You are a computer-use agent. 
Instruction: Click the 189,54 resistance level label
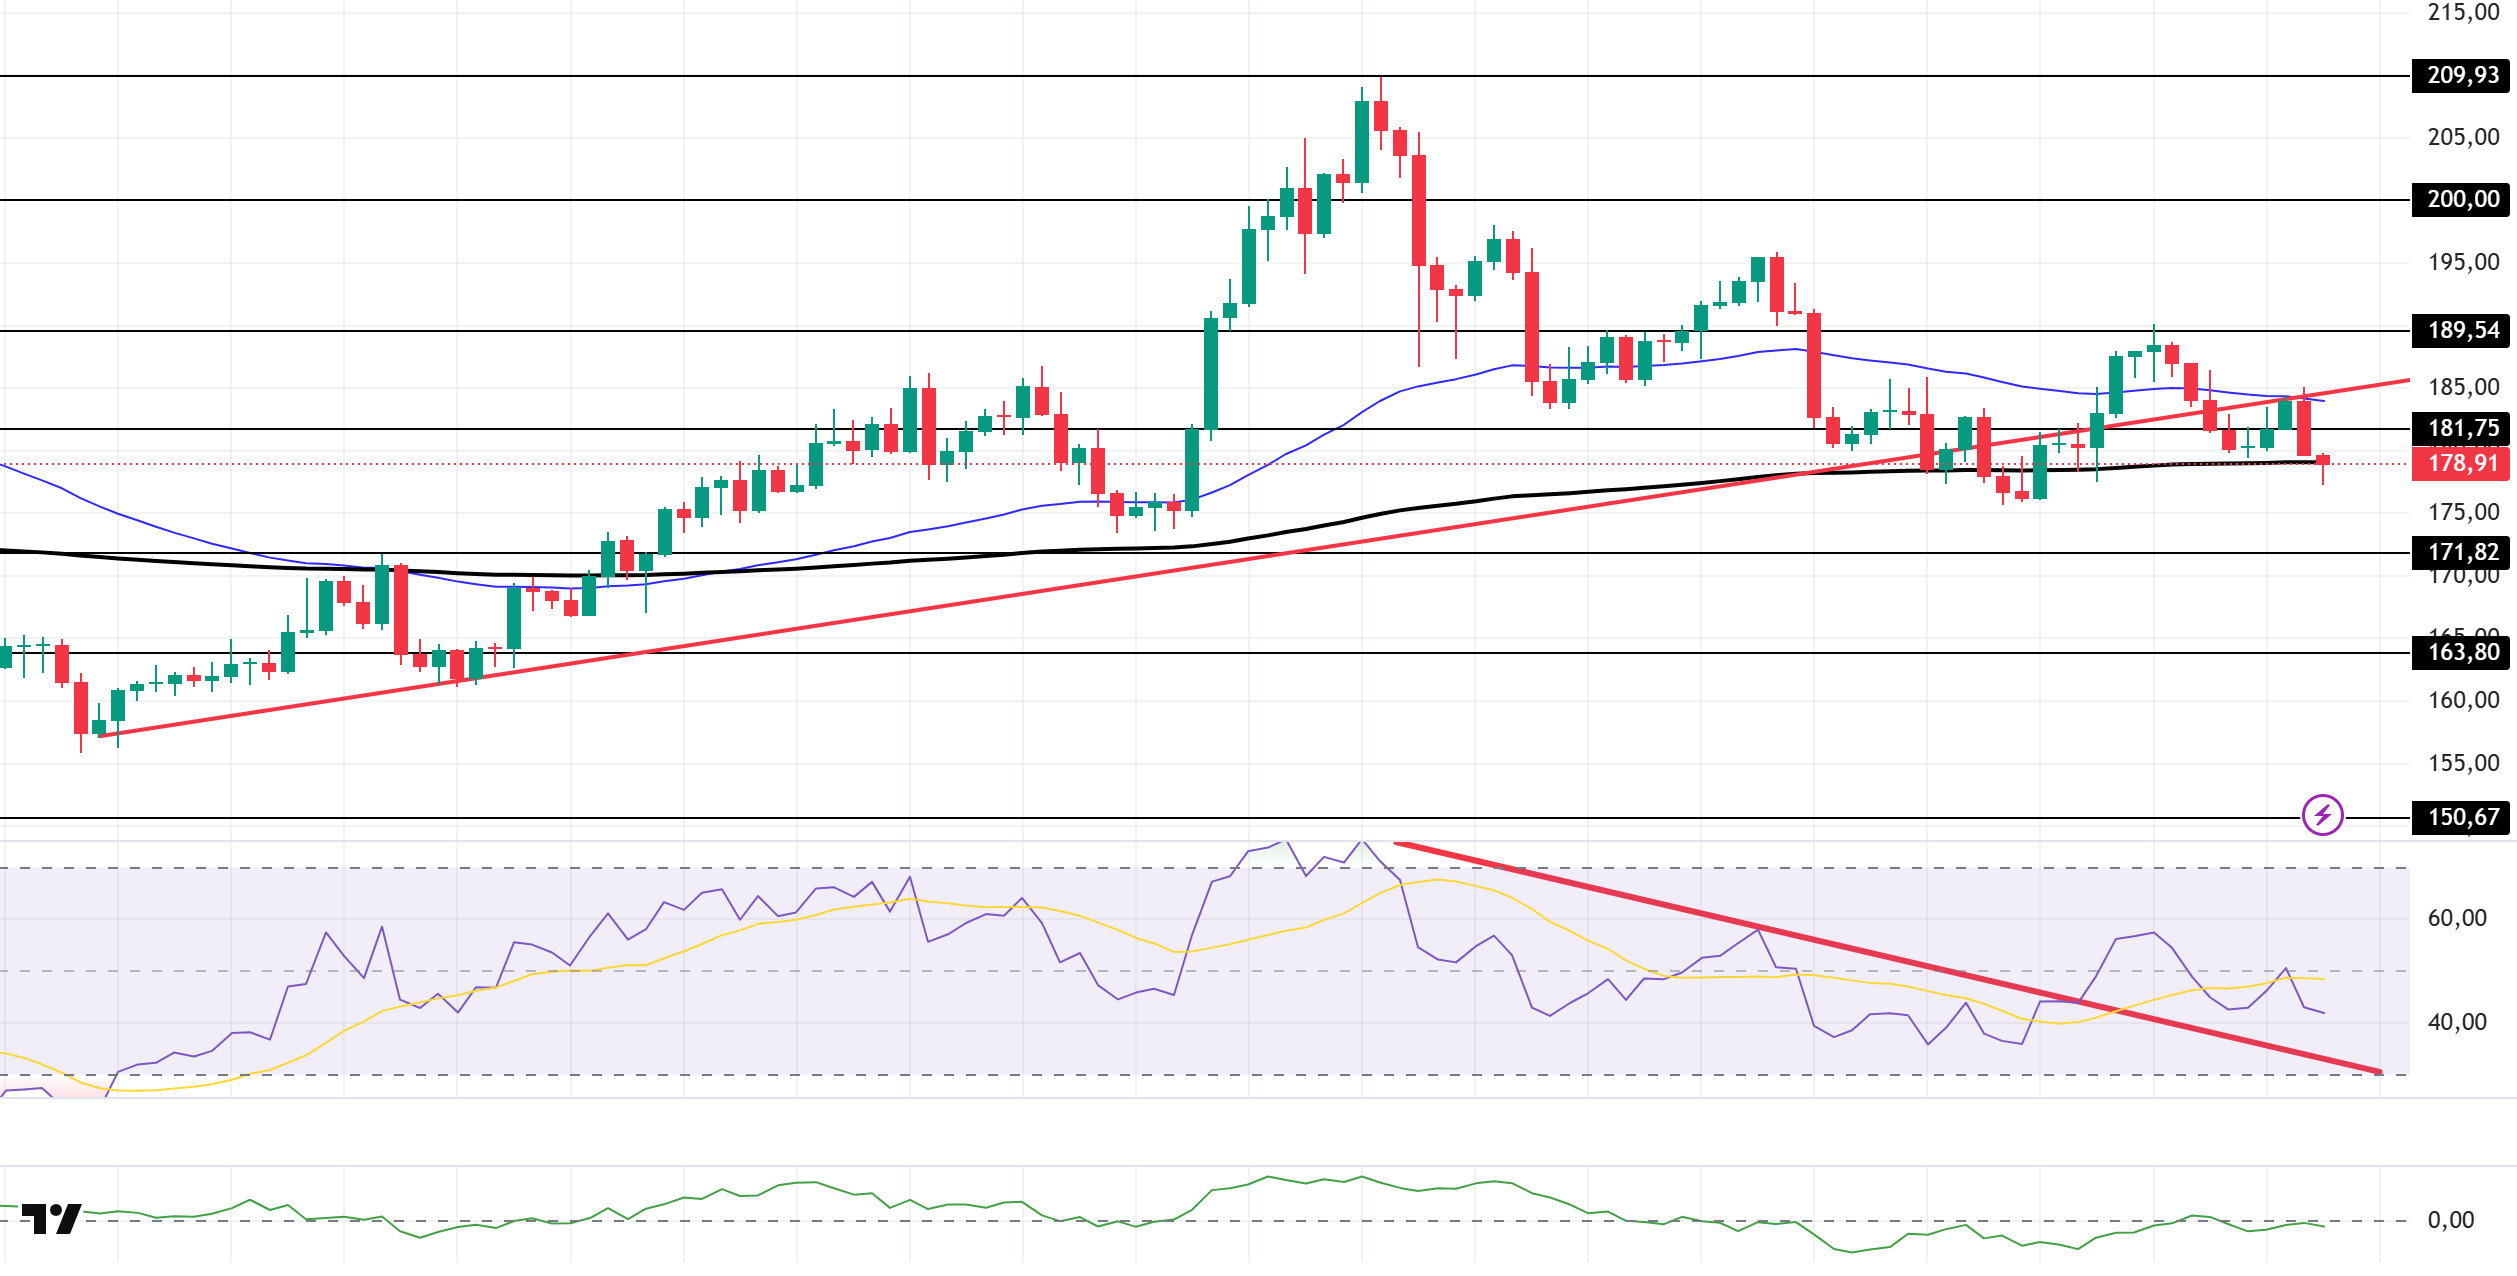(2461, 330)
